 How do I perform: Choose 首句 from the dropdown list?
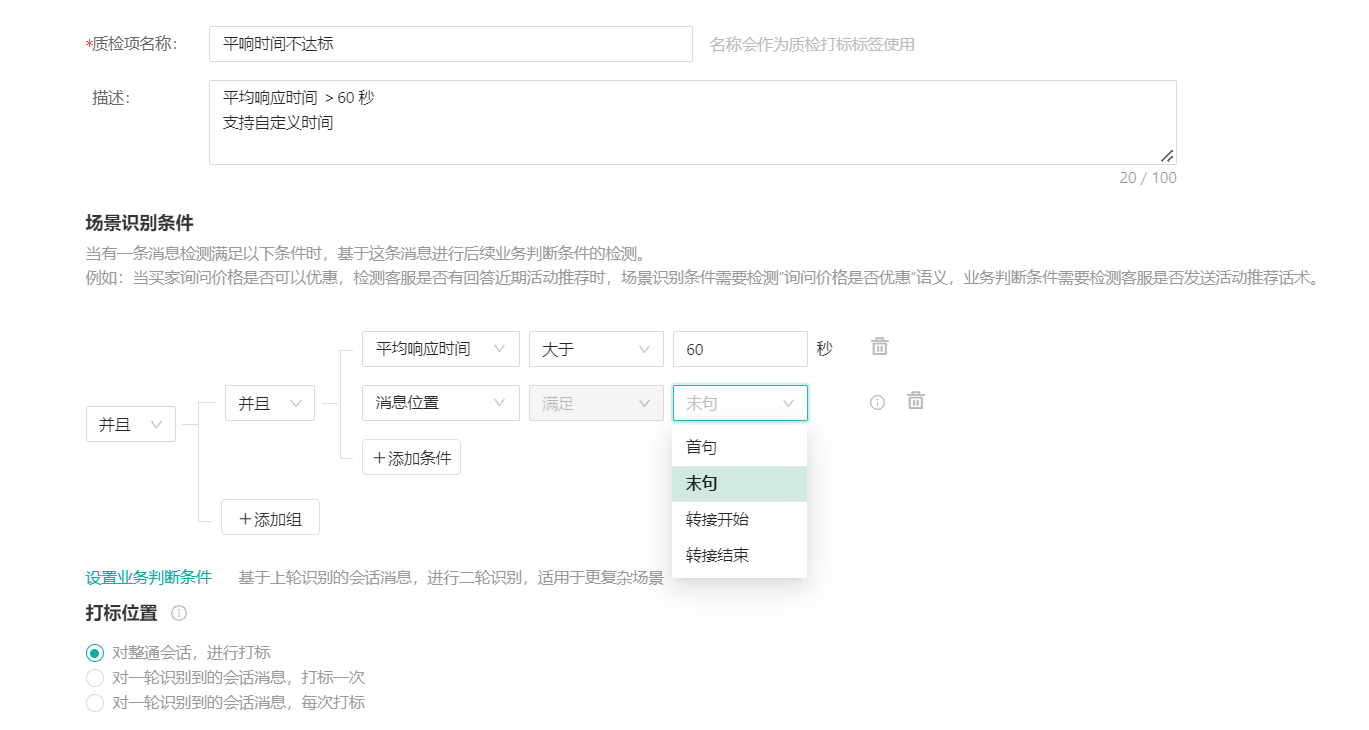pos(739,448)
